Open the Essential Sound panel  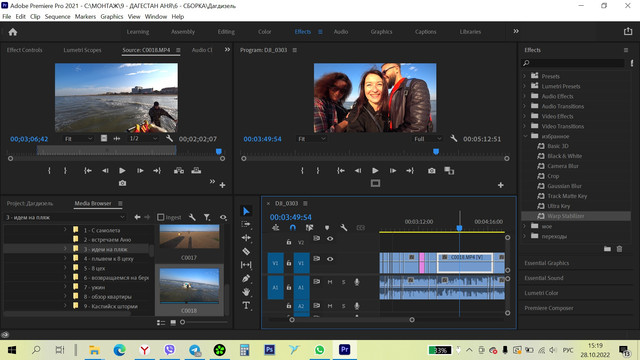(544, 278)
